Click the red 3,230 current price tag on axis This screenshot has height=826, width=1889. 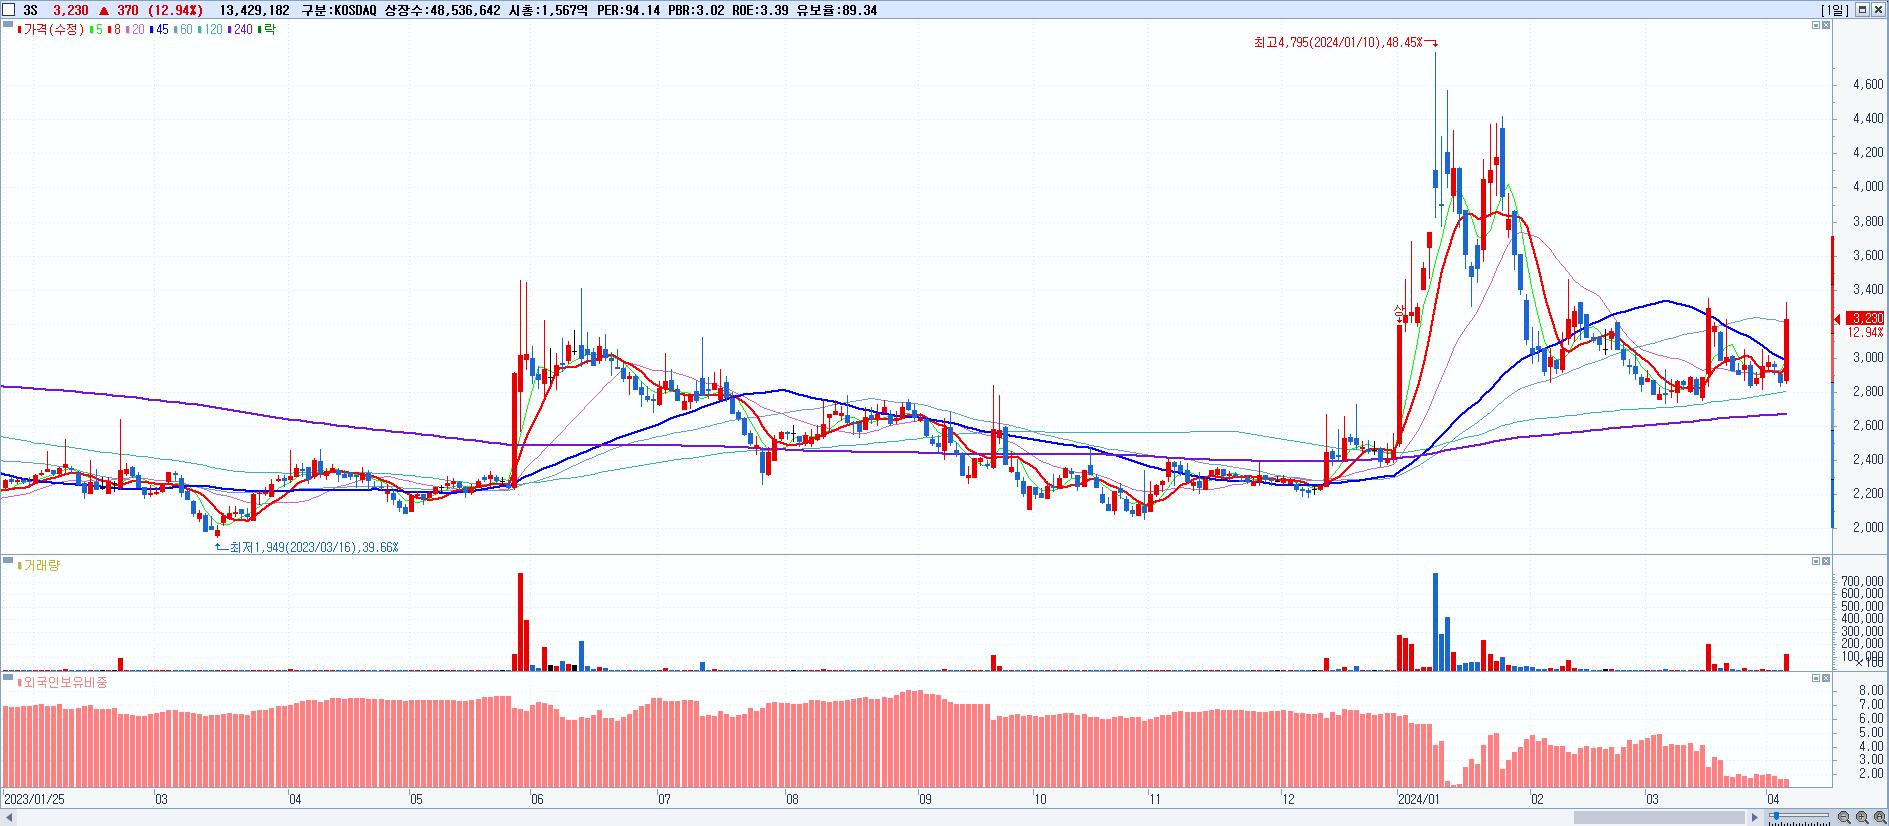click(1865, 318)
